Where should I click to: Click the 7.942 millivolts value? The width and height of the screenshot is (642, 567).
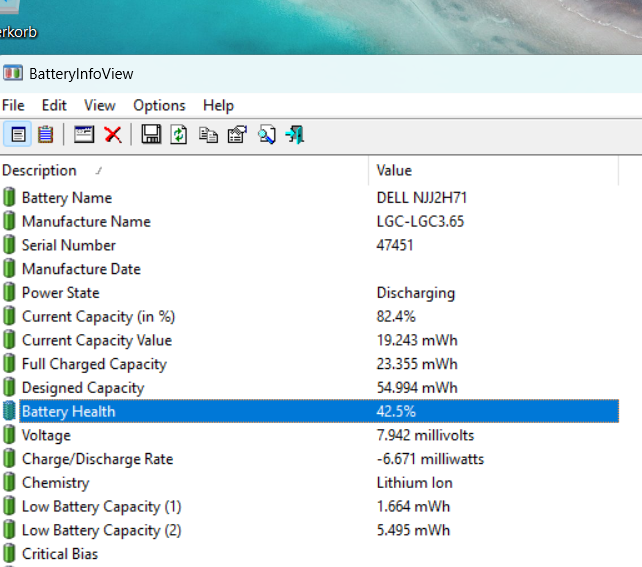click(x=425, y=435)
